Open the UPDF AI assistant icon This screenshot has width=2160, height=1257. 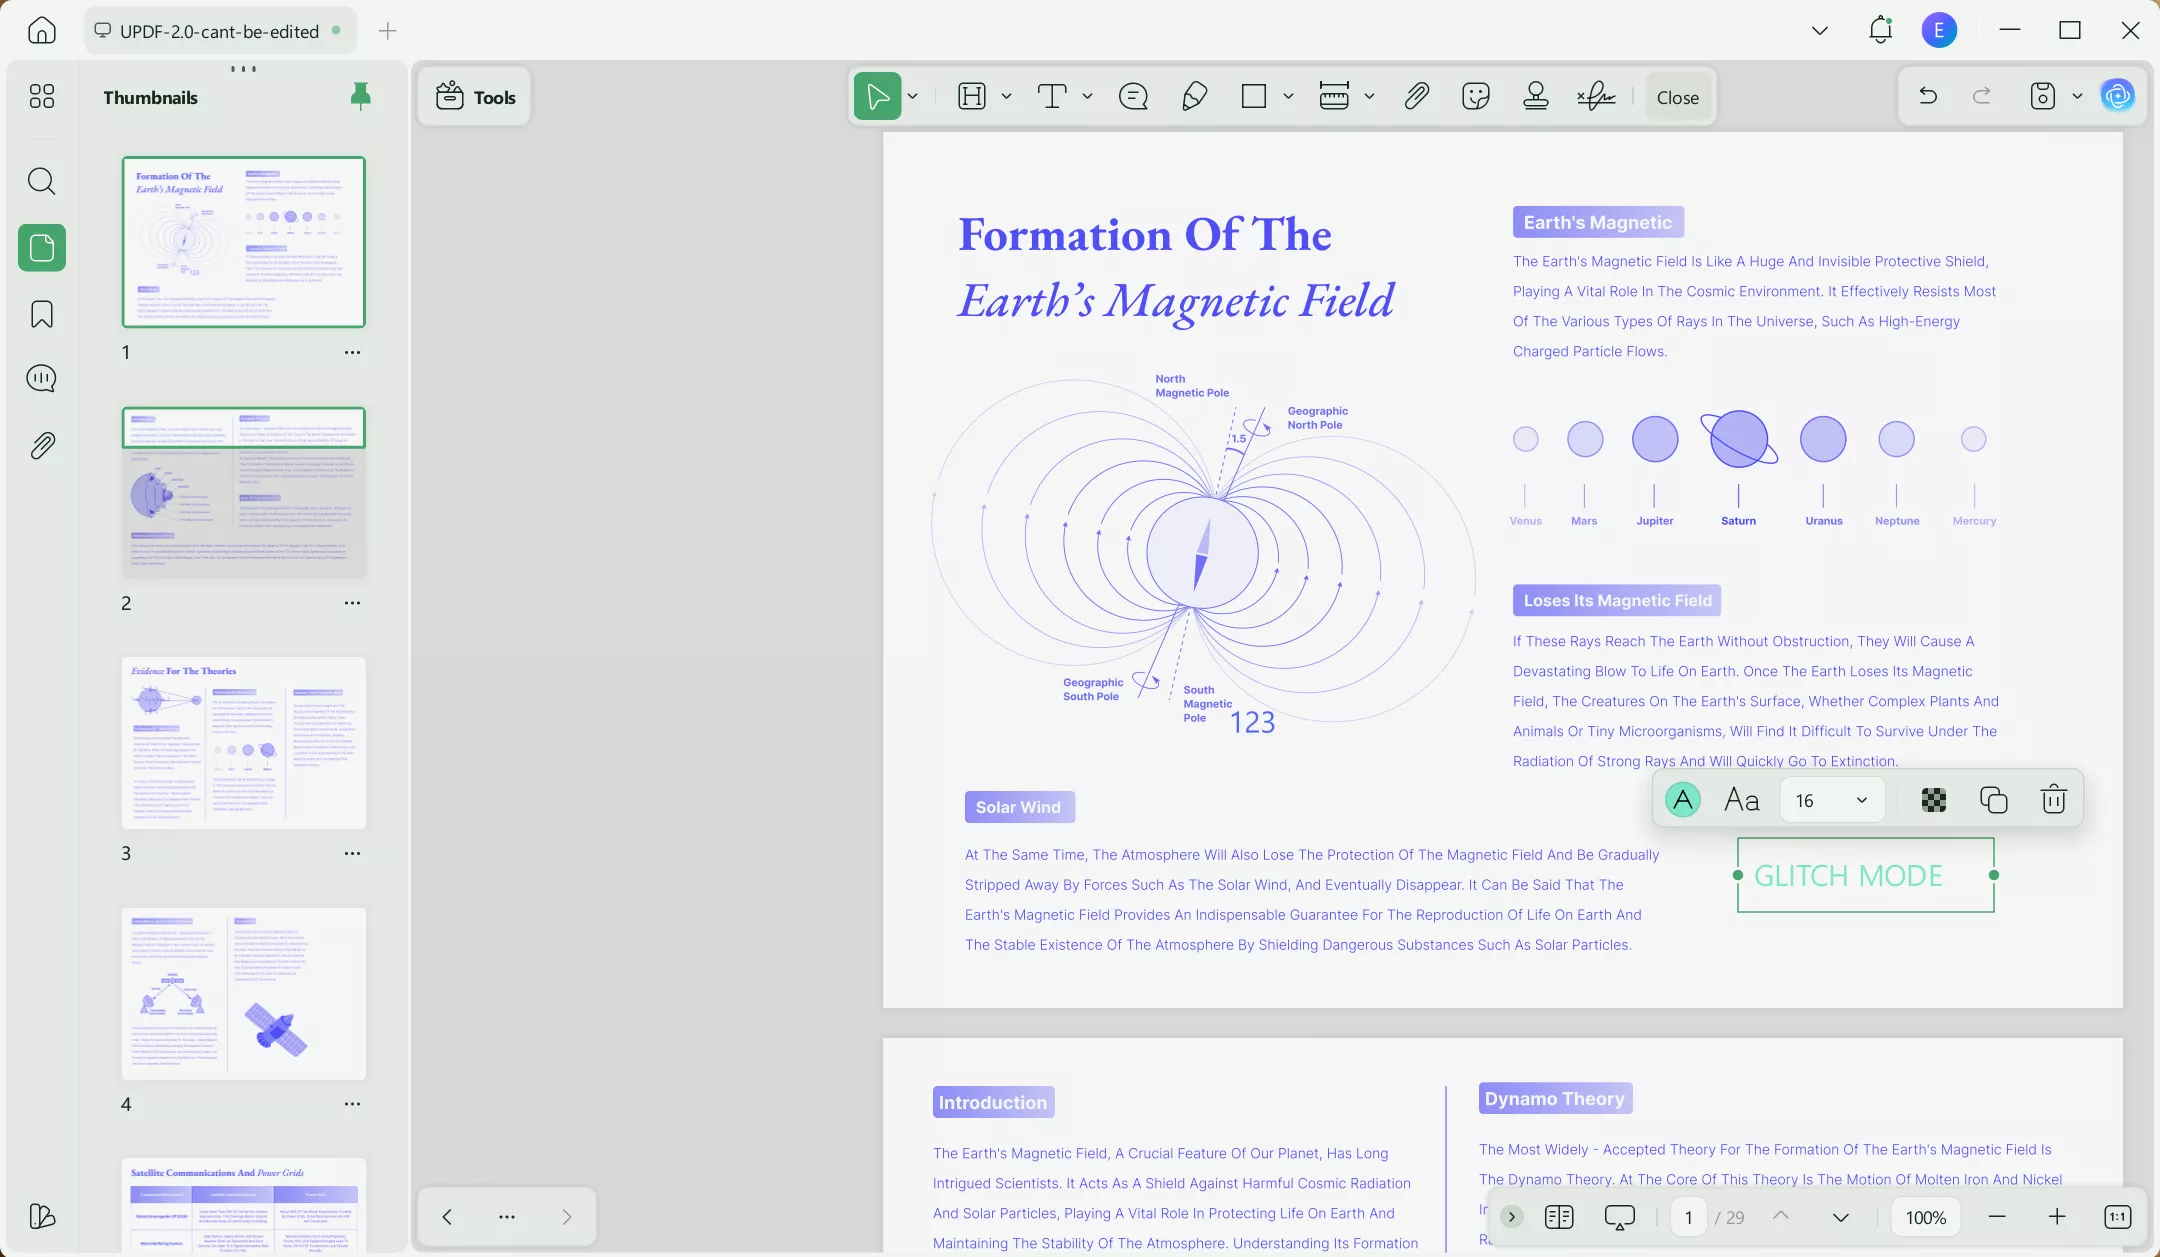point(2117,96)
